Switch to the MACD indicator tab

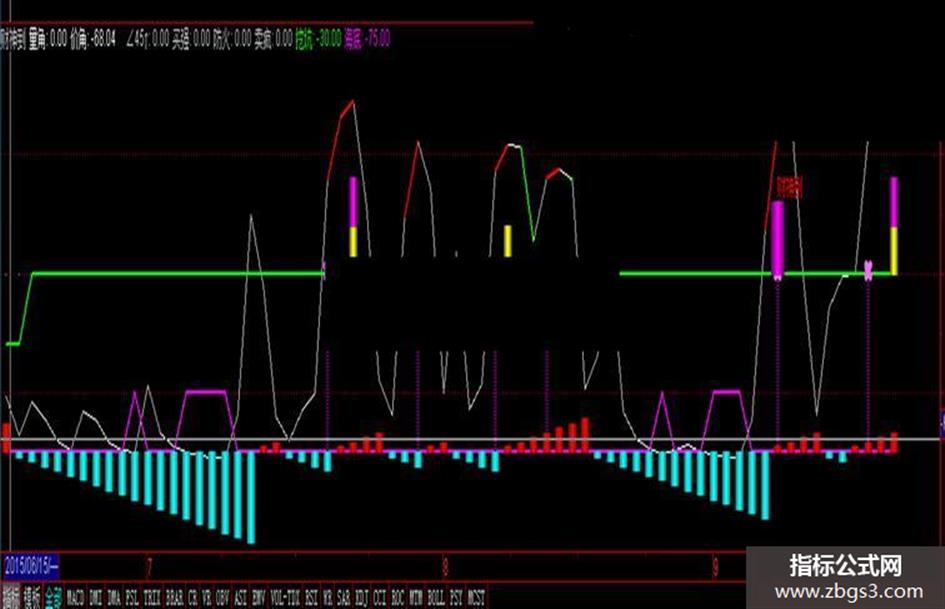75,598
